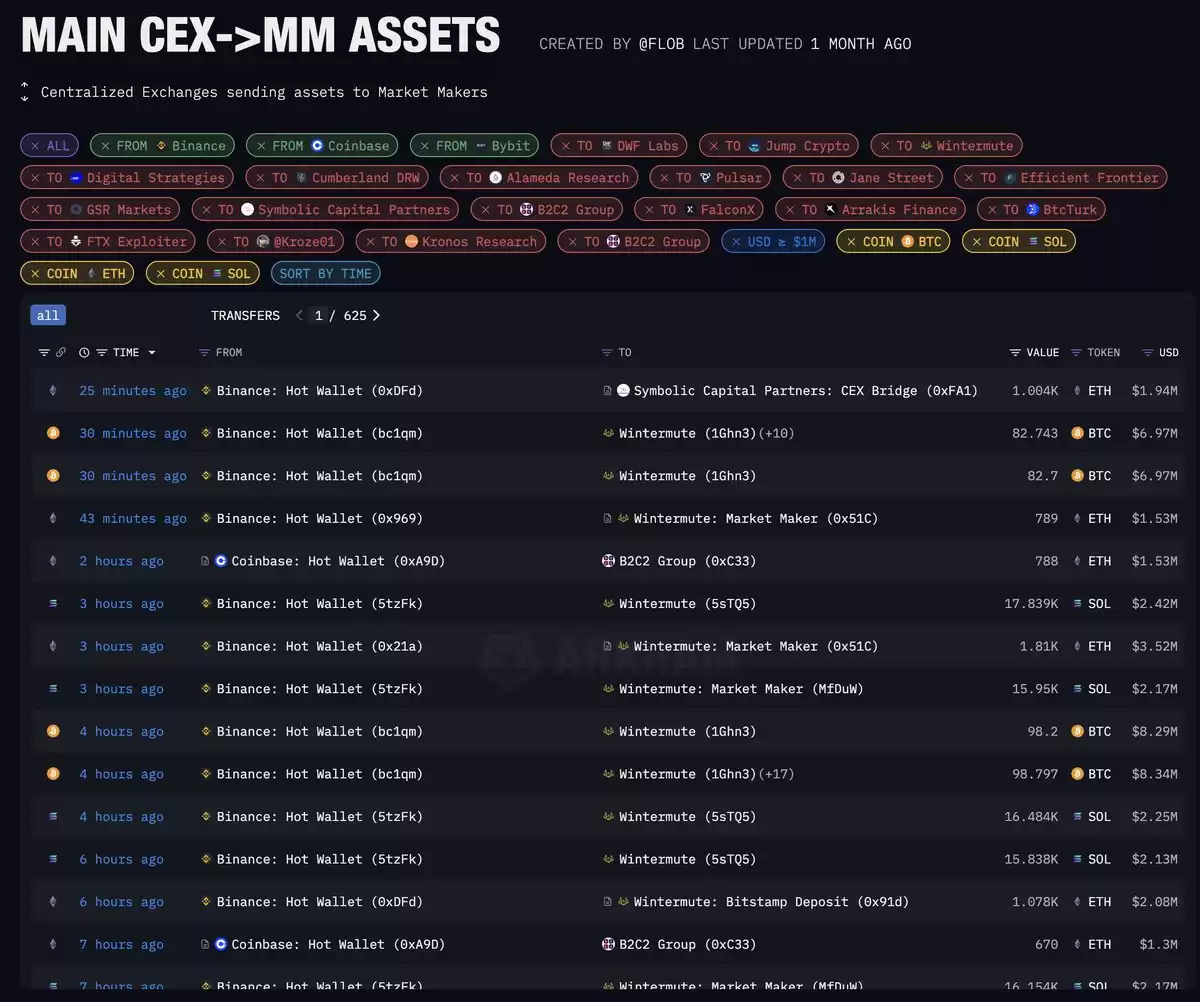Open the TIME sort dropdown caret
The width and height of the screenshot is (1200, 1002).
[x=152, y=353]
